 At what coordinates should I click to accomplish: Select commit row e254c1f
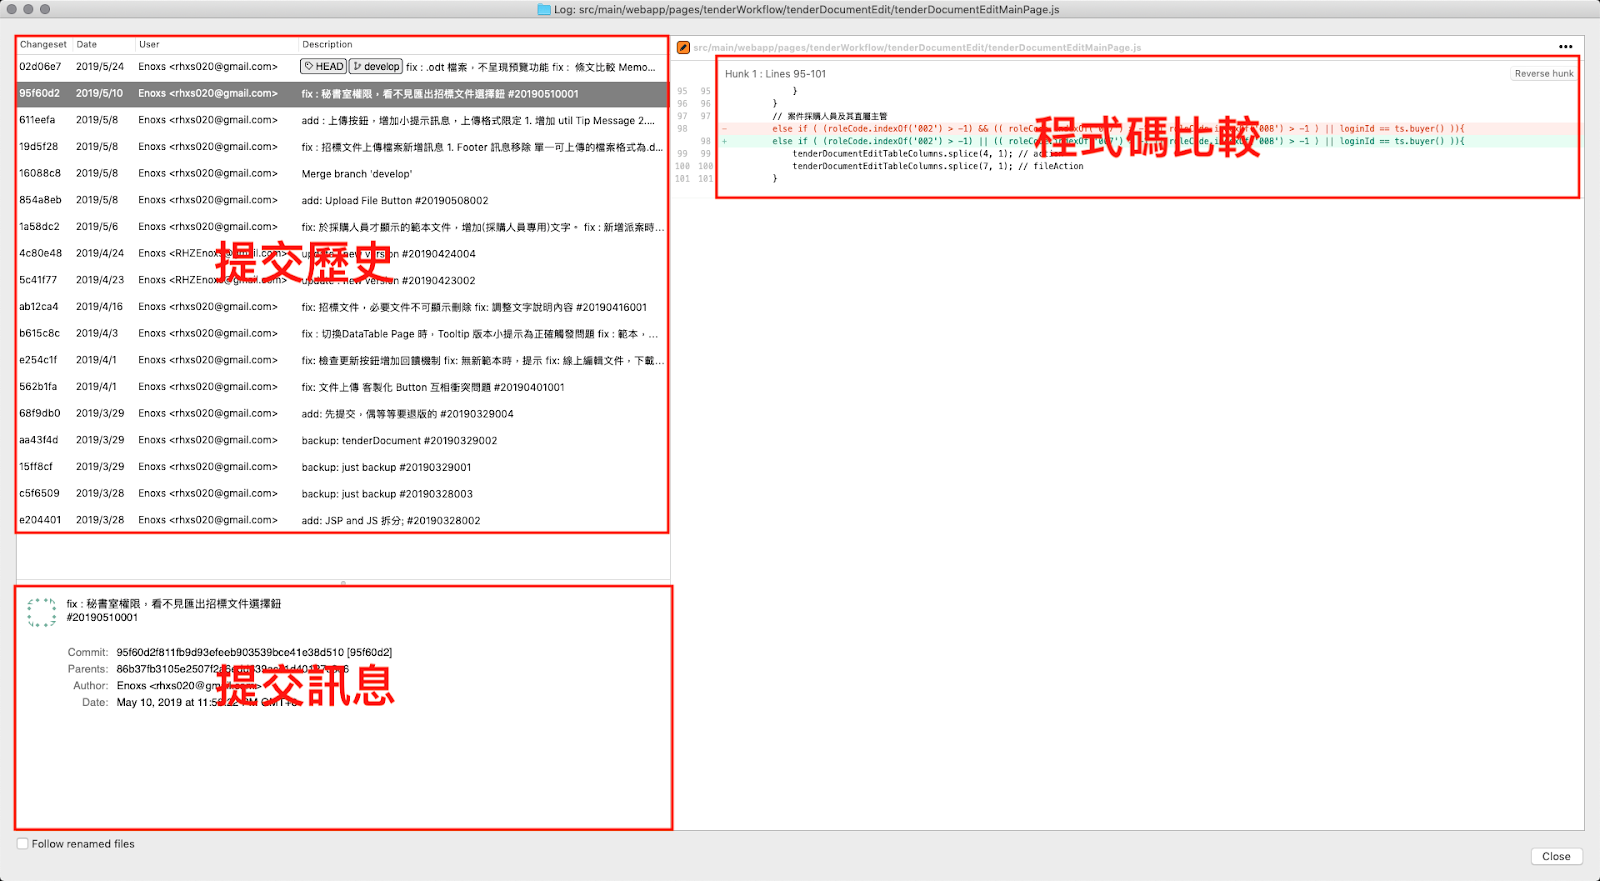pos(342,360)
